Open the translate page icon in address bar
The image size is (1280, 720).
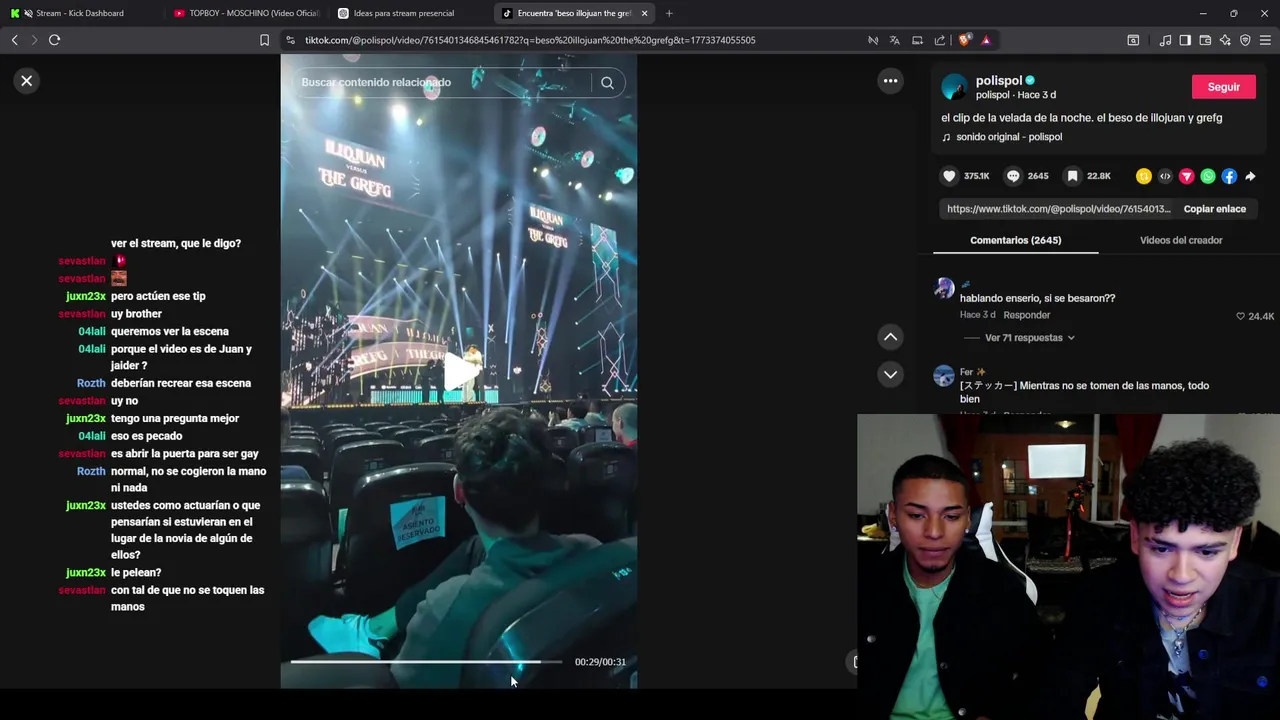click(894, 40)
